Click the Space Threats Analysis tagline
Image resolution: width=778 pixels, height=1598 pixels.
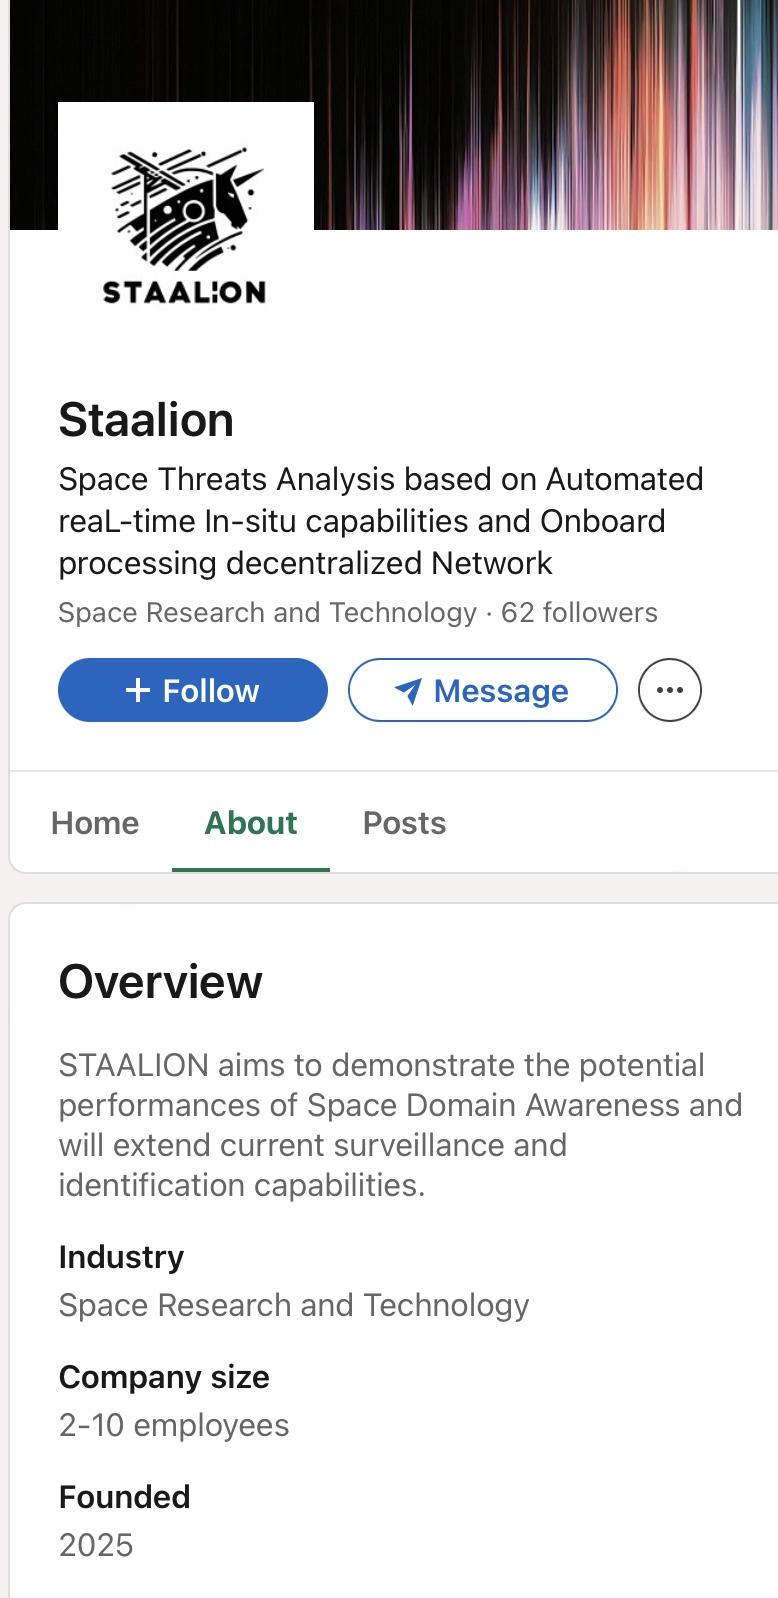[x=380, y=521]
